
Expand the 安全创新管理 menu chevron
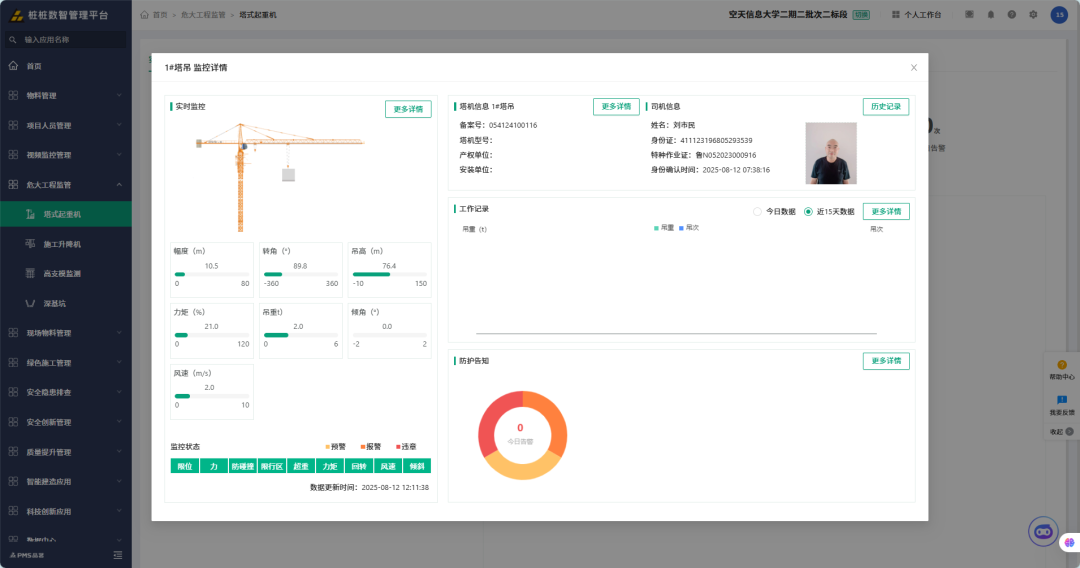119,422
